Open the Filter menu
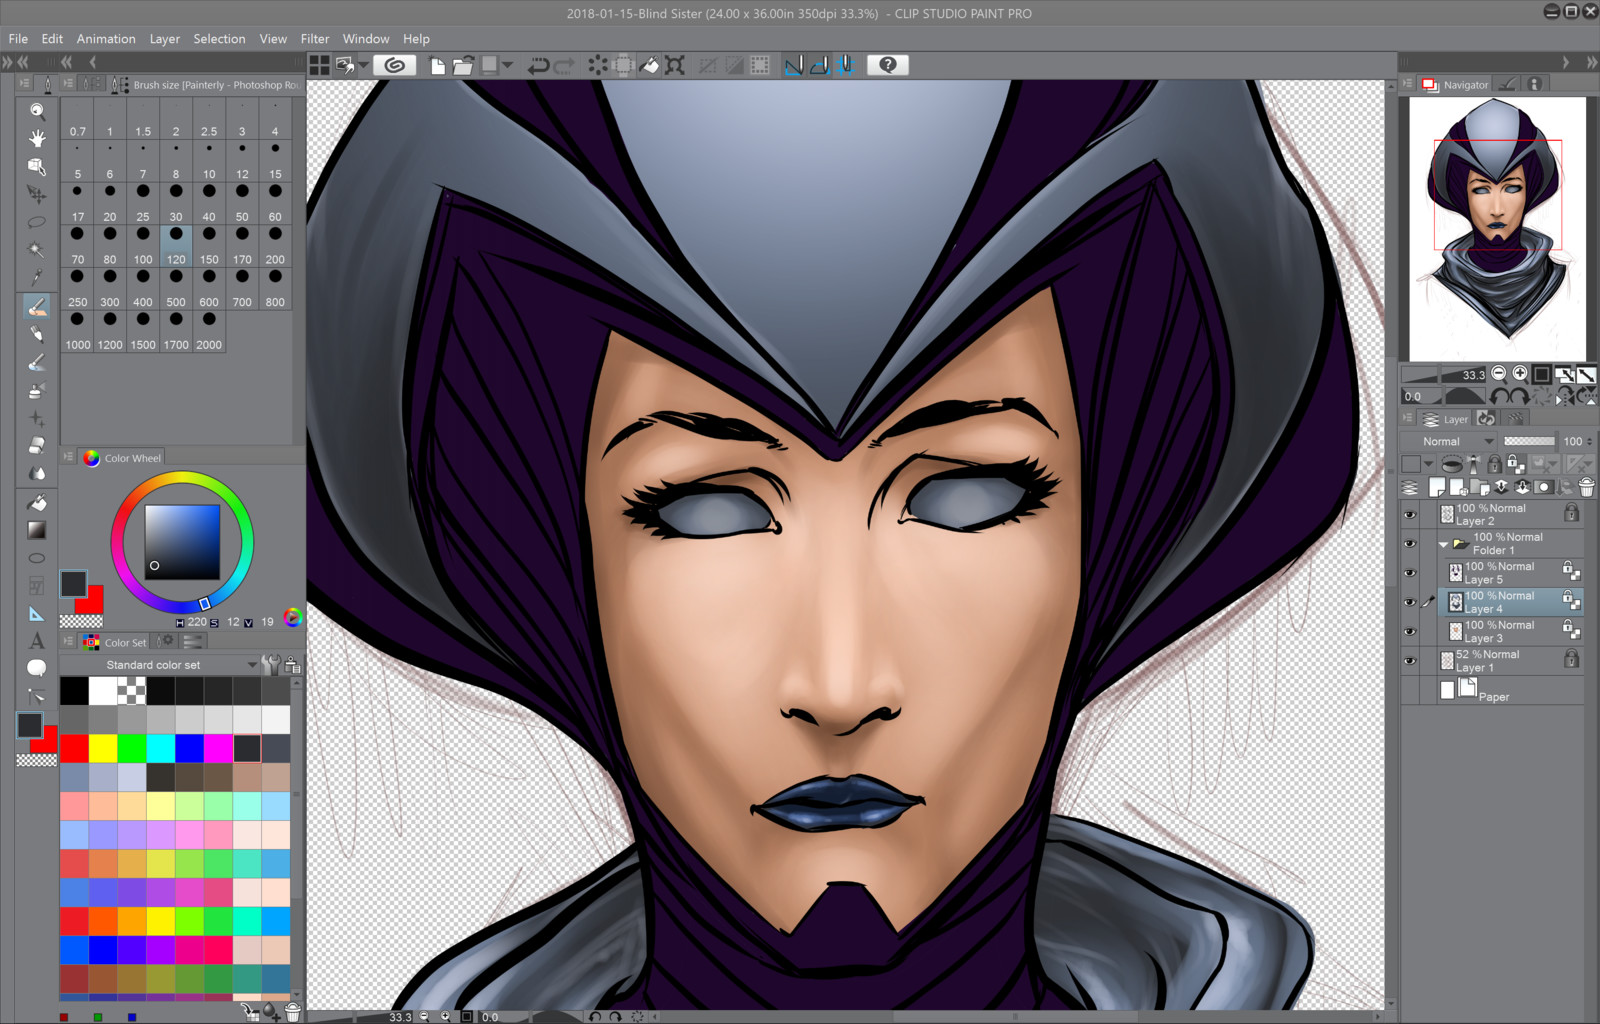 pos(315,39)
